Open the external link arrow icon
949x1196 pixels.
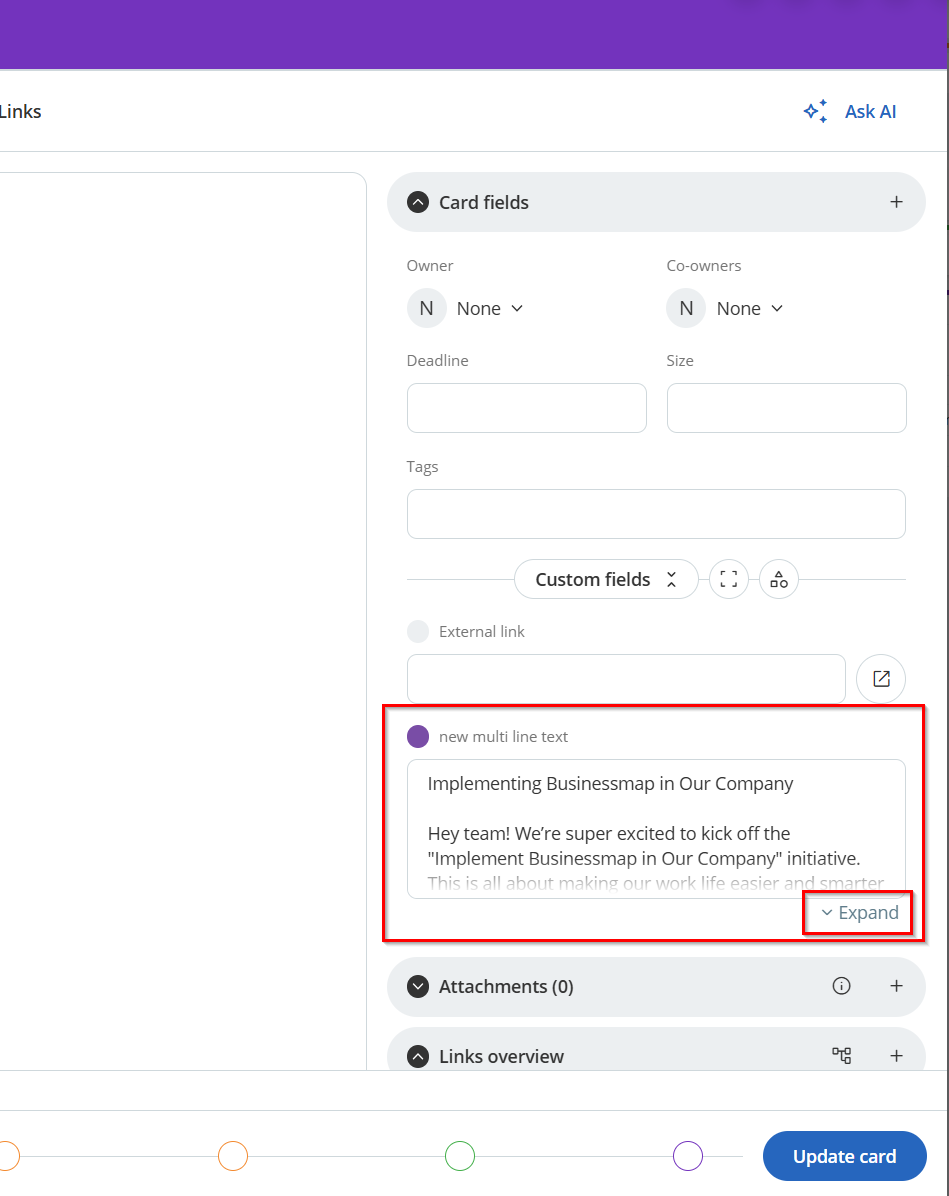[x=881, y=679]
